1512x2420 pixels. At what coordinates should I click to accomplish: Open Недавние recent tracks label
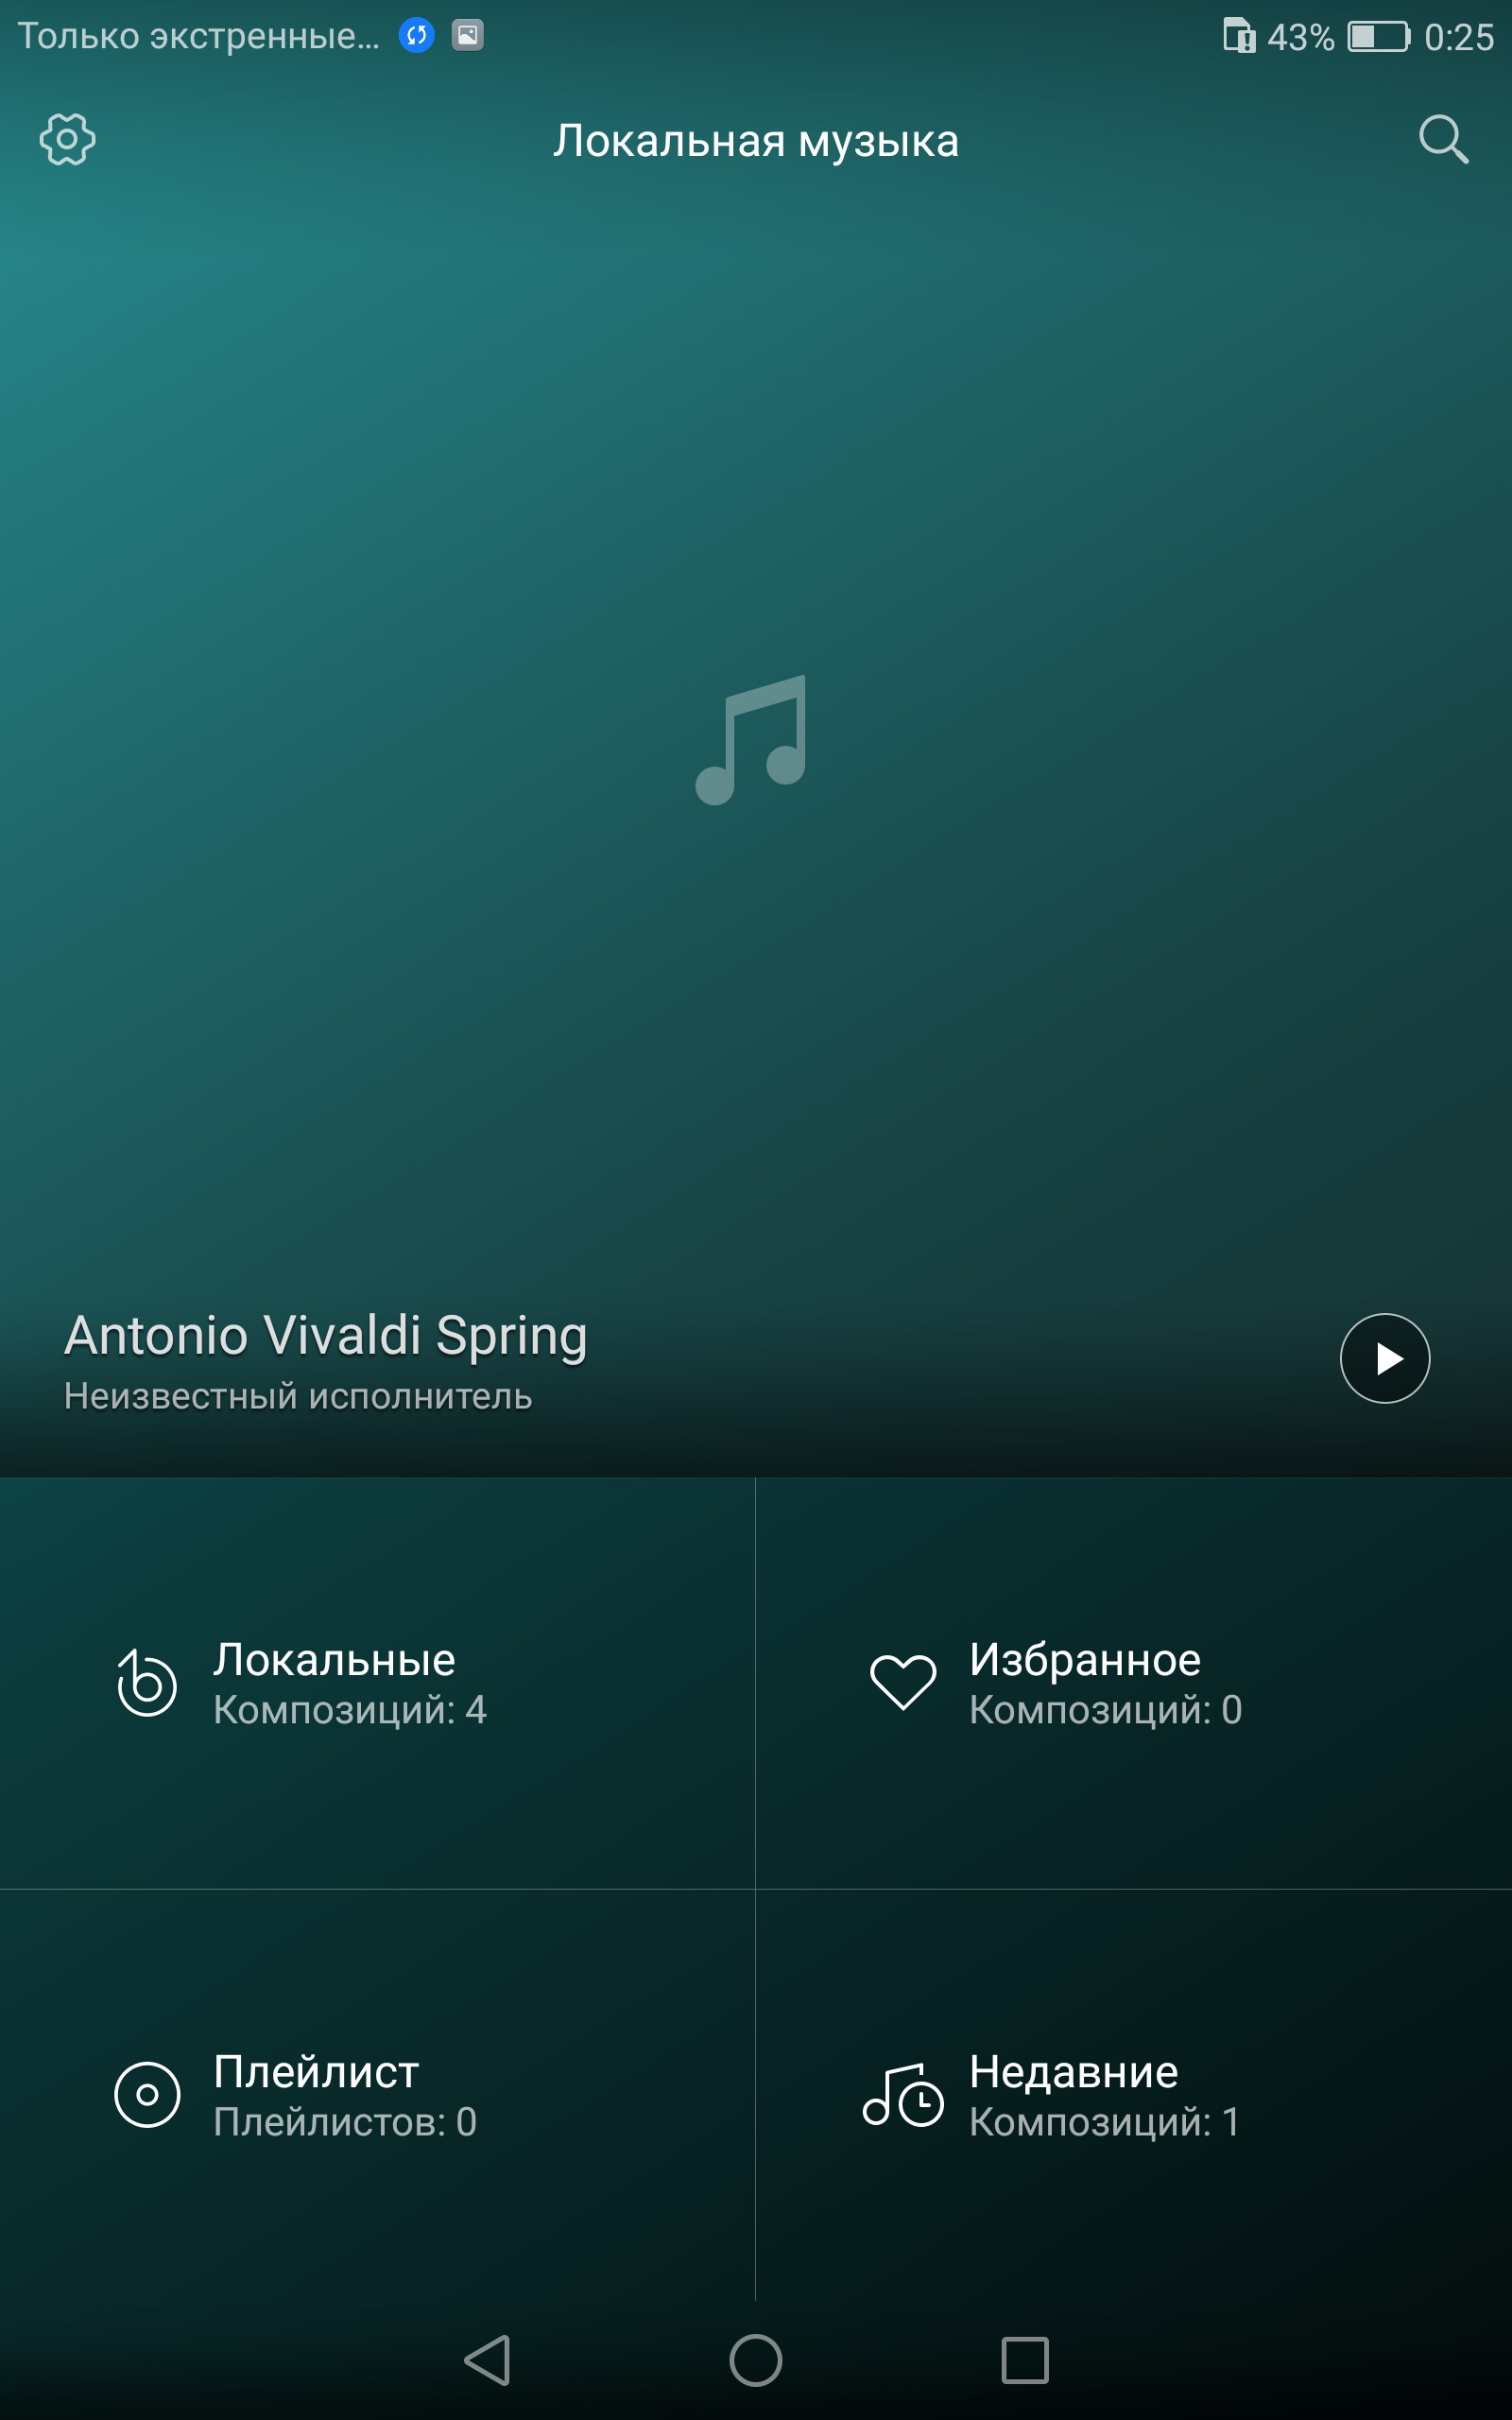(1073, 2072)
